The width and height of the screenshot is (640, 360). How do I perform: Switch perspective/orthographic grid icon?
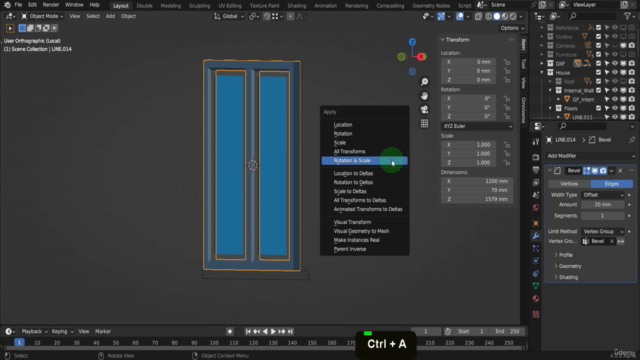click(x=424, y=124)
